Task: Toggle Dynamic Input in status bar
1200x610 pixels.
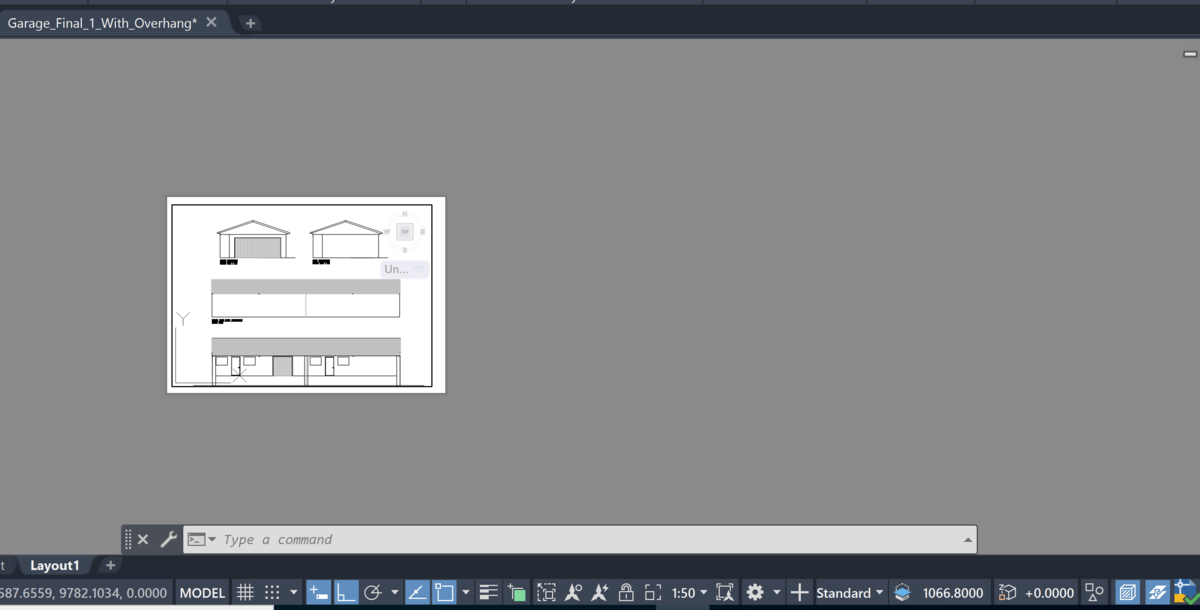Action: click(318, 593)
